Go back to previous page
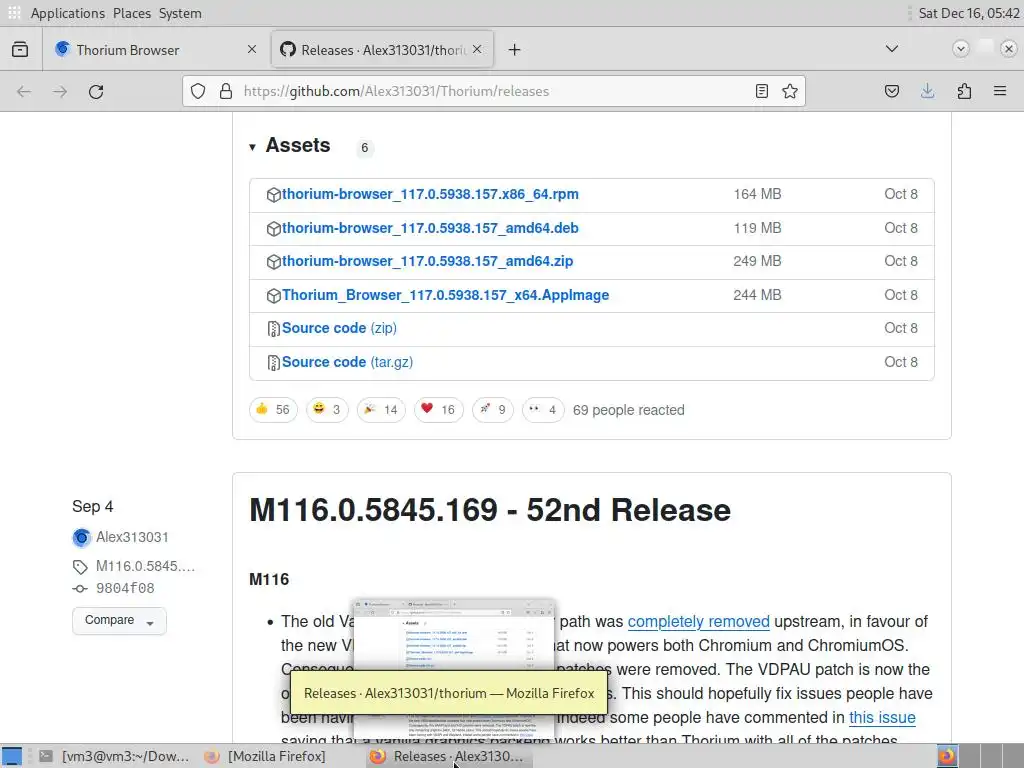 click(x=24, y=91)
